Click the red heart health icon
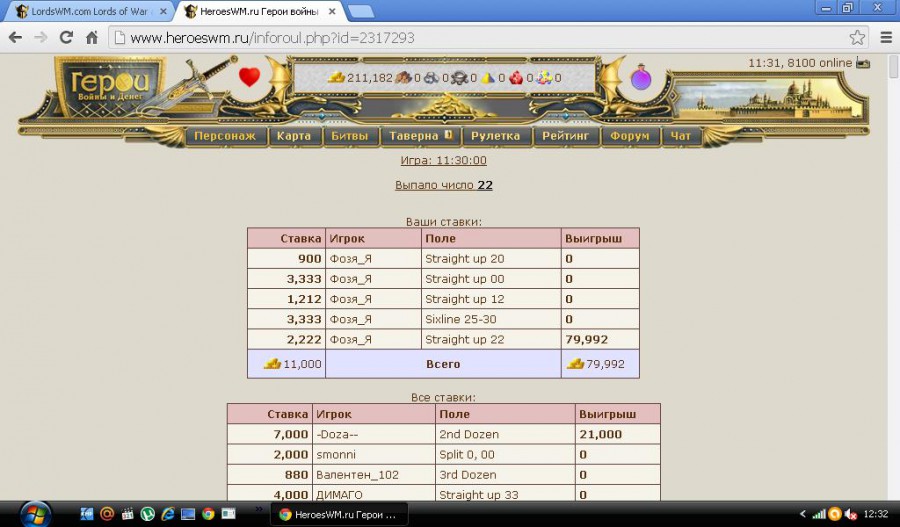Screen dimensions: 900x527 tap(249, 77)
